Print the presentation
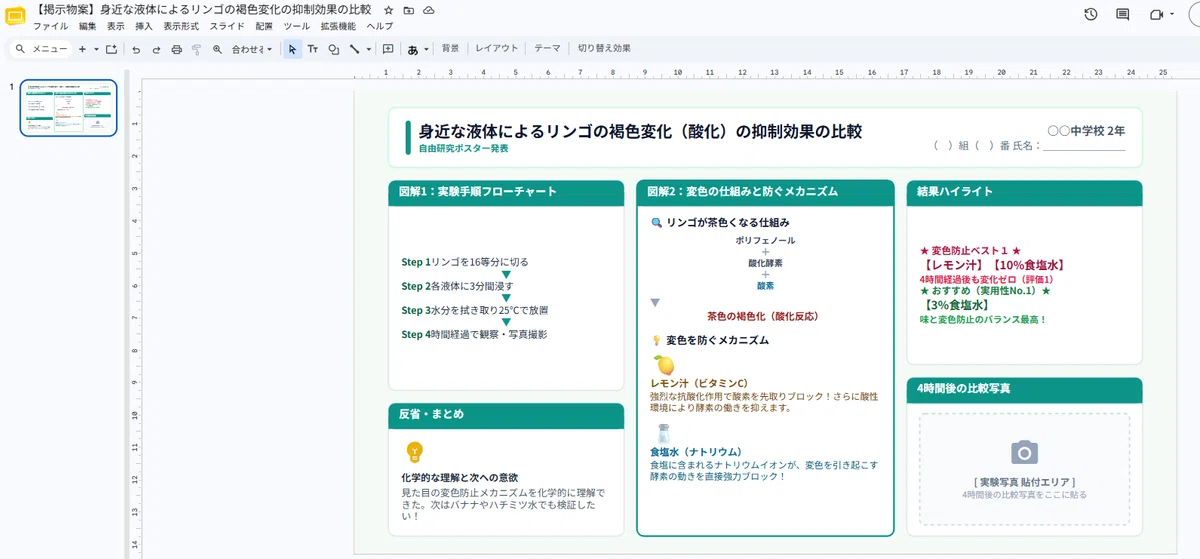This screenshot has width=1200, height=559. tap(176, 49)
